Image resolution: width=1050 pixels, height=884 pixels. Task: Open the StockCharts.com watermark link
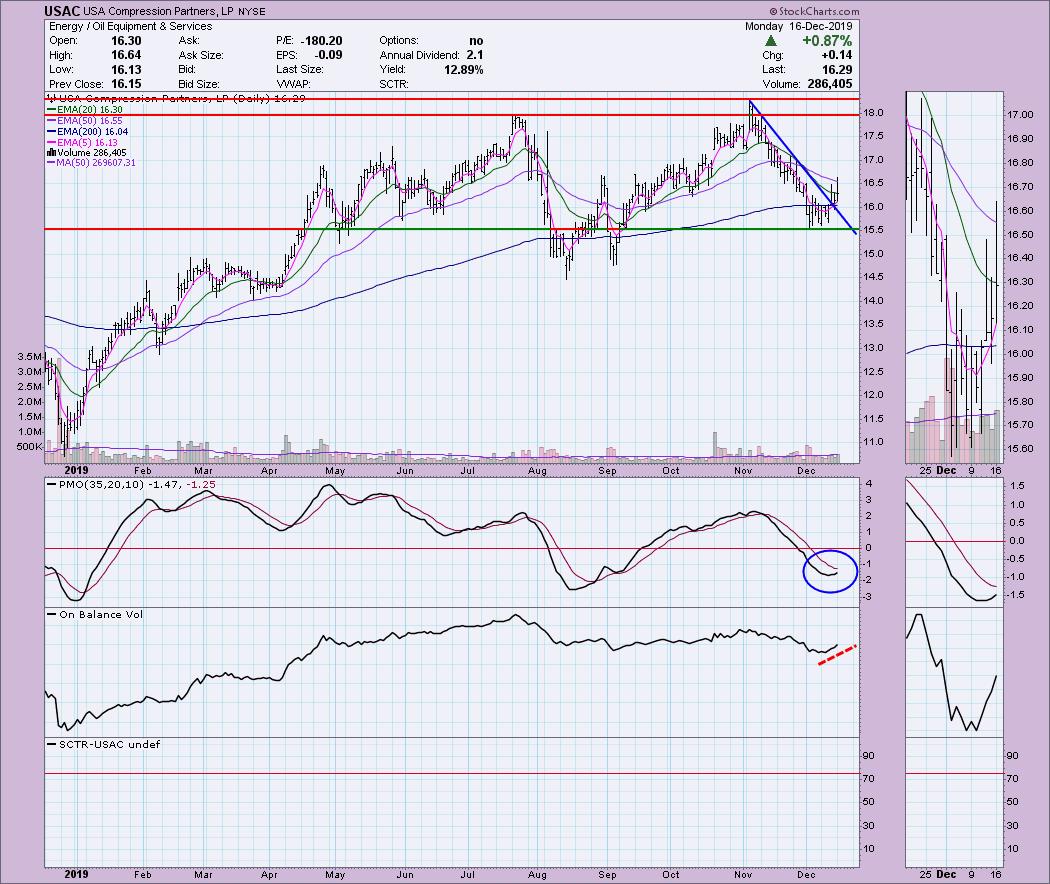click(x=814, y=11)
